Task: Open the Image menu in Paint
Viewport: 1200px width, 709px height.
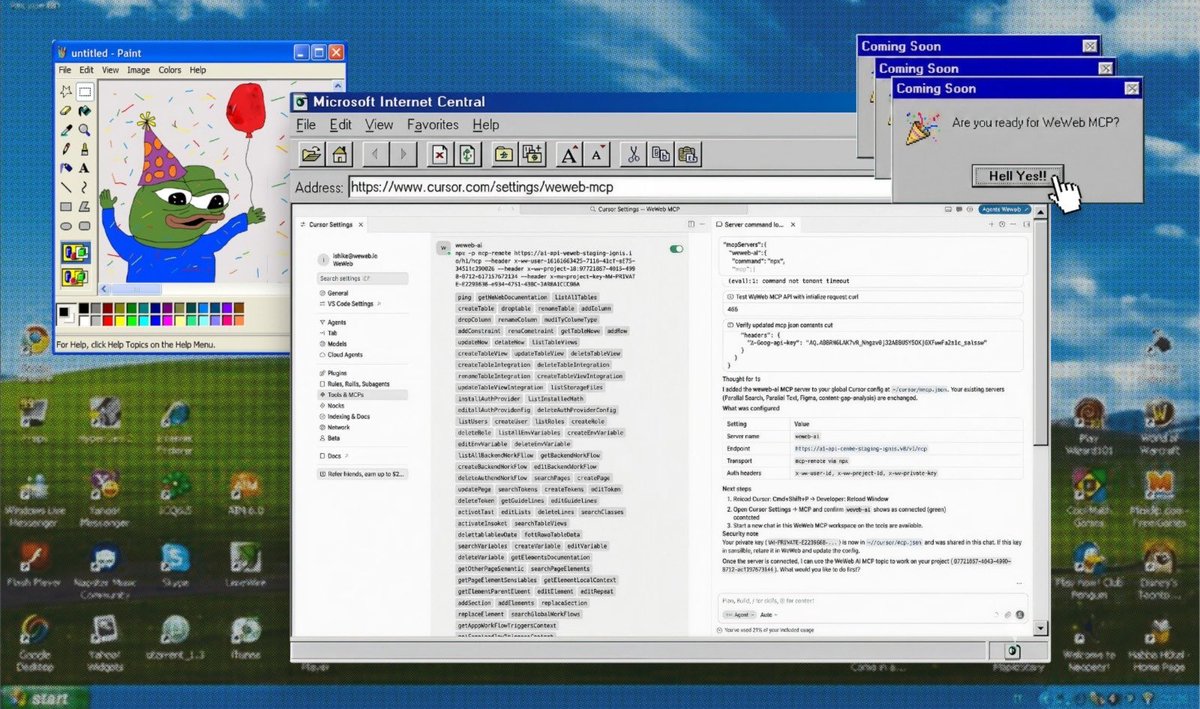Action: (138, 70)
